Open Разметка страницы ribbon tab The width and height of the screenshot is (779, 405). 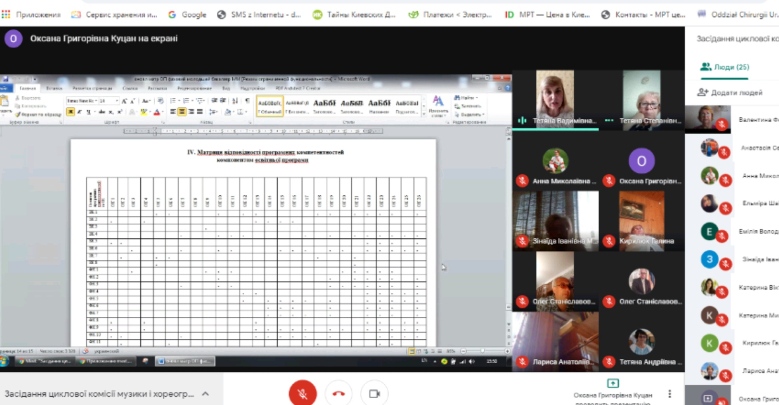point(92,88)
